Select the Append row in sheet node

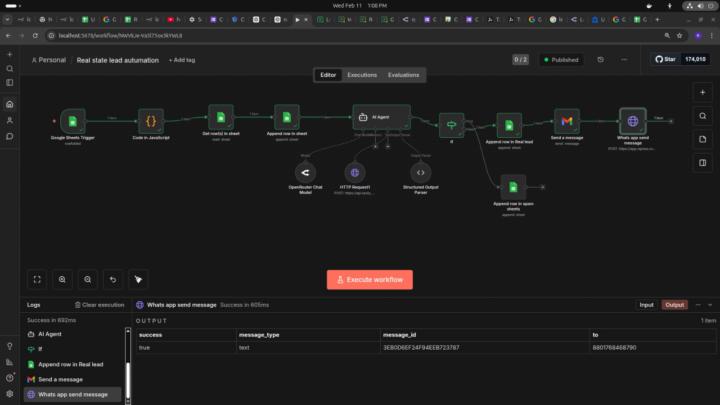coord(287,117)
